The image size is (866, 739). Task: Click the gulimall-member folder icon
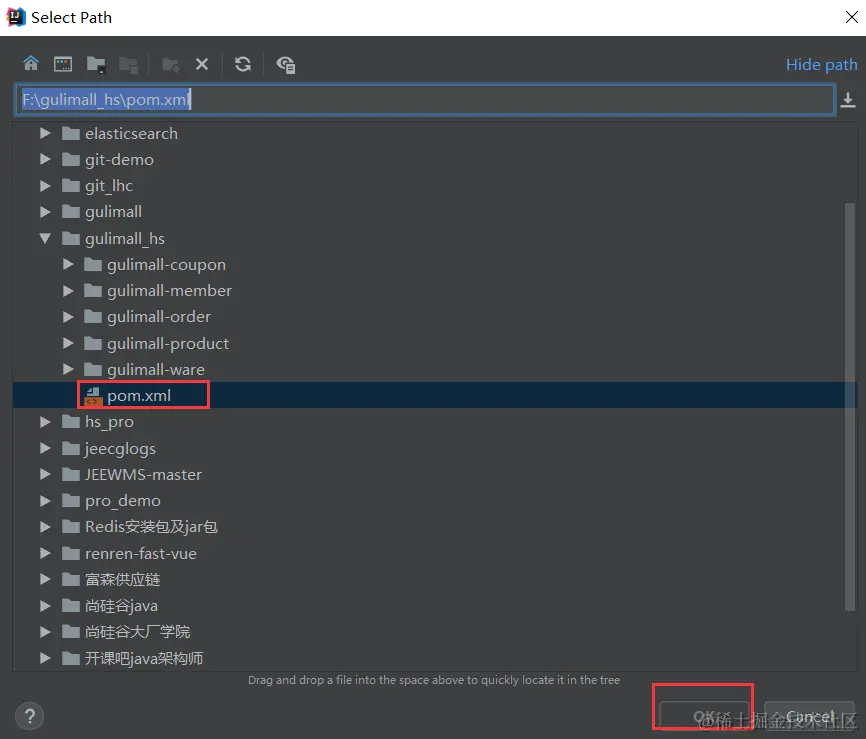pyautogui.click(x=93, y=290)
